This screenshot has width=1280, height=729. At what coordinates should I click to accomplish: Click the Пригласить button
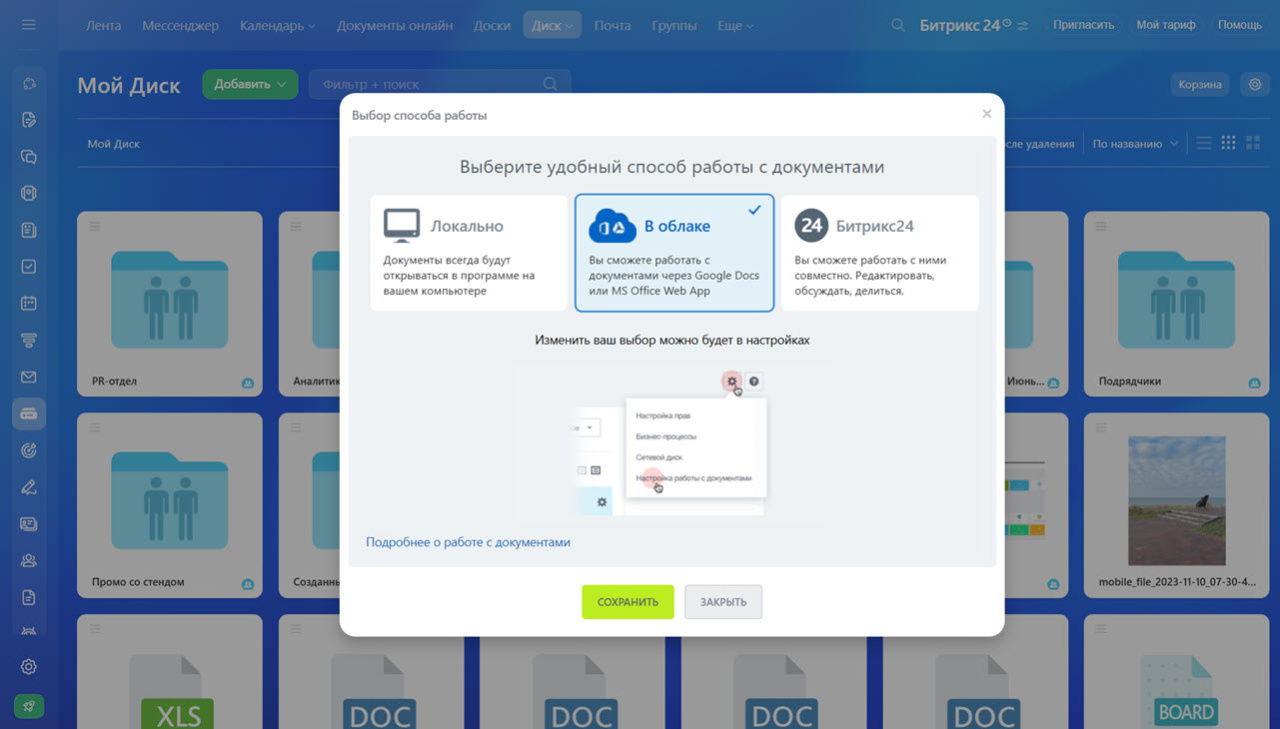[x=1083, y=25]
